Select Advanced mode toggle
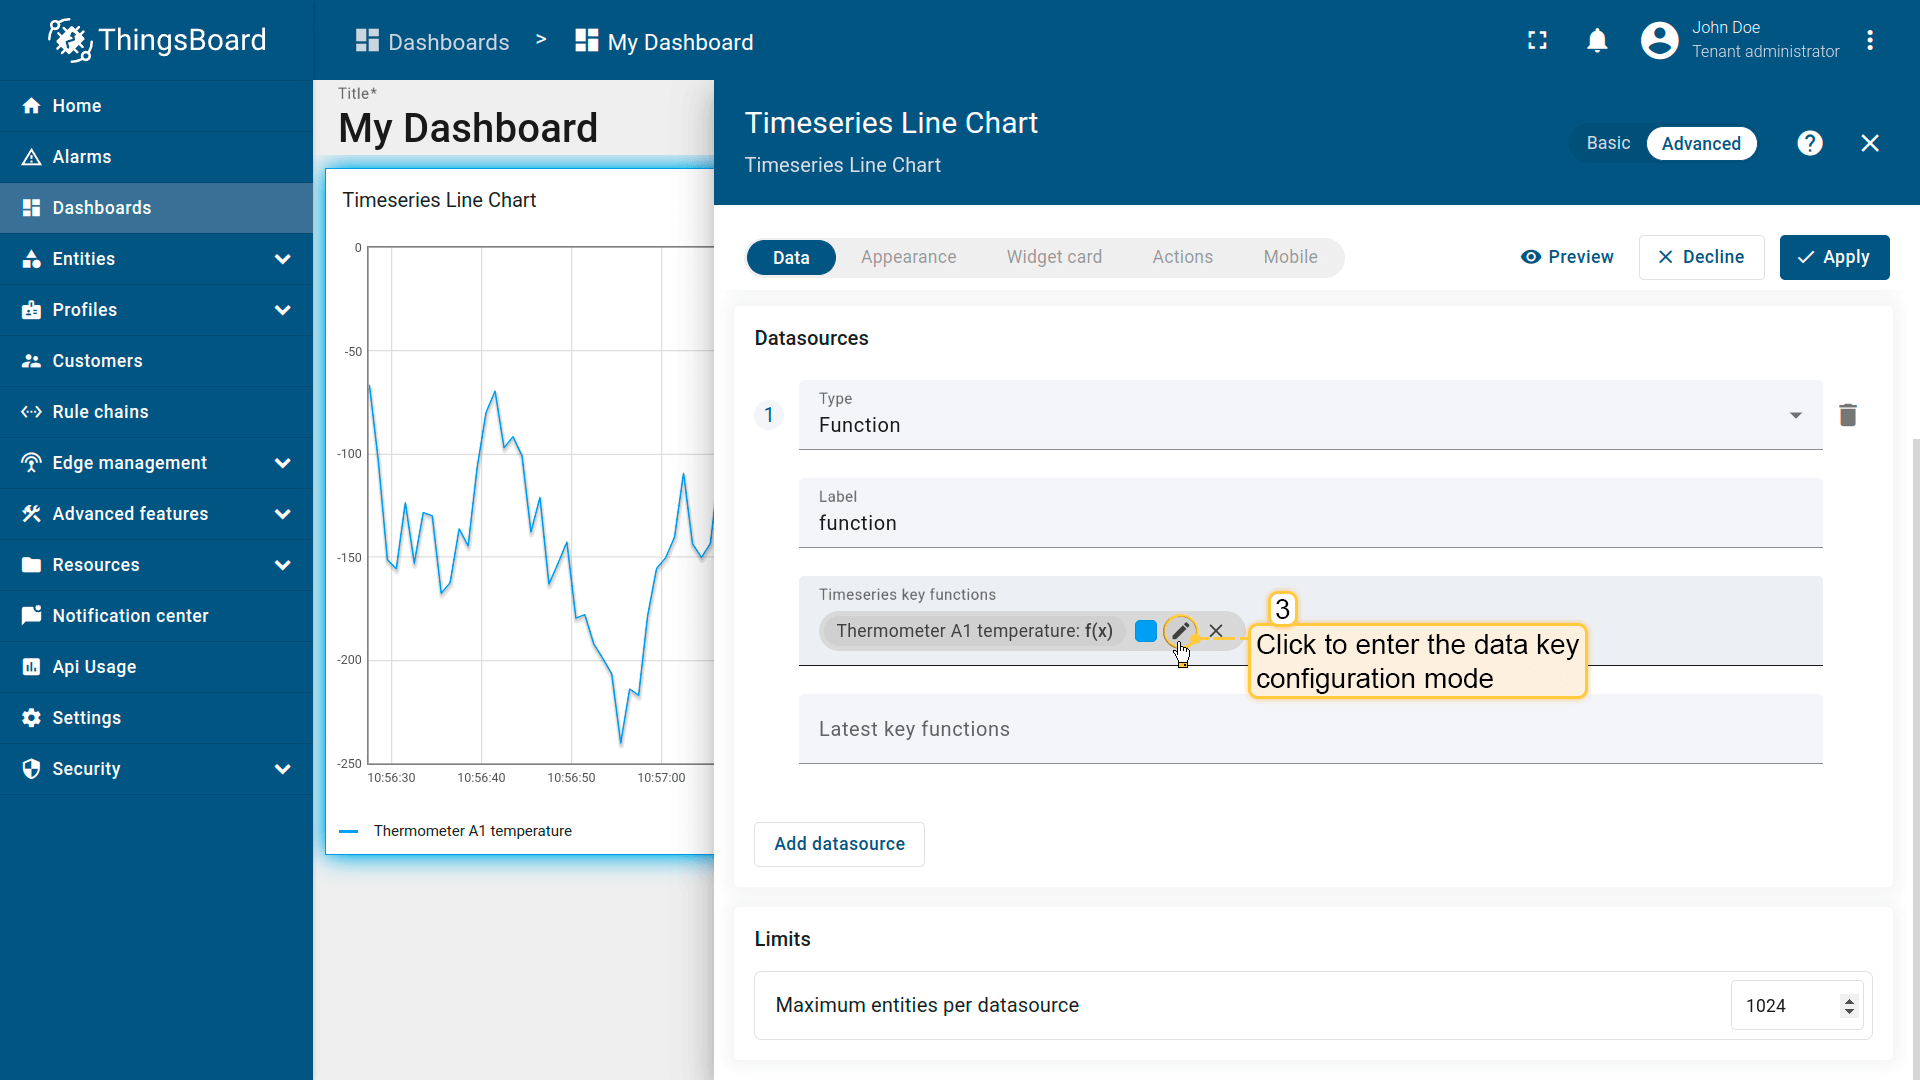Image resolution: width=1920 pixels, height=1080 pixels. click(1700, 143)
